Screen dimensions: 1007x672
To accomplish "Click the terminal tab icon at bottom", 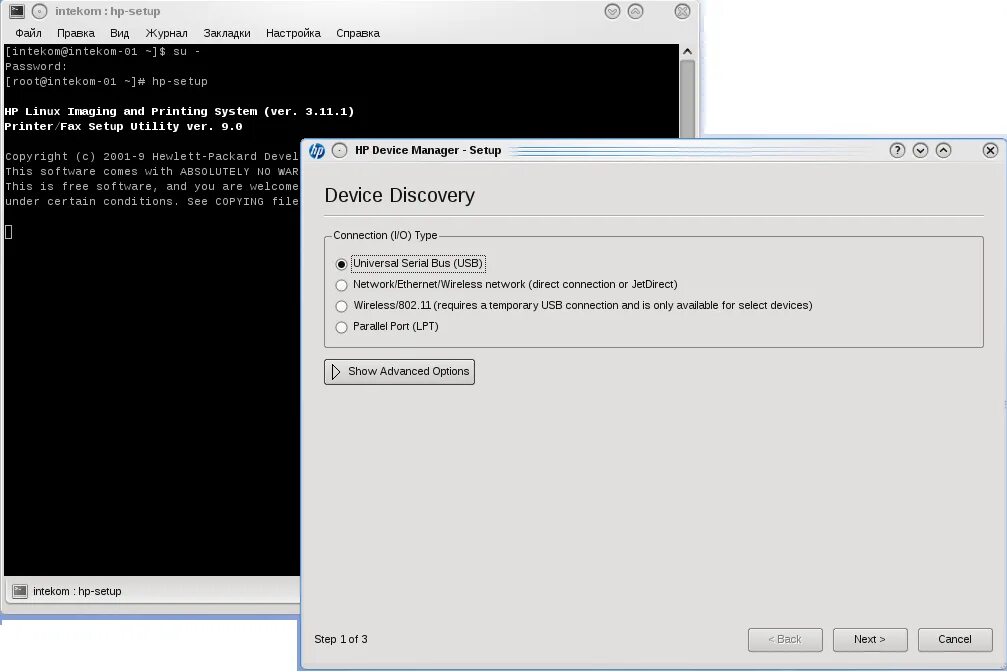I will coord(20,591).
